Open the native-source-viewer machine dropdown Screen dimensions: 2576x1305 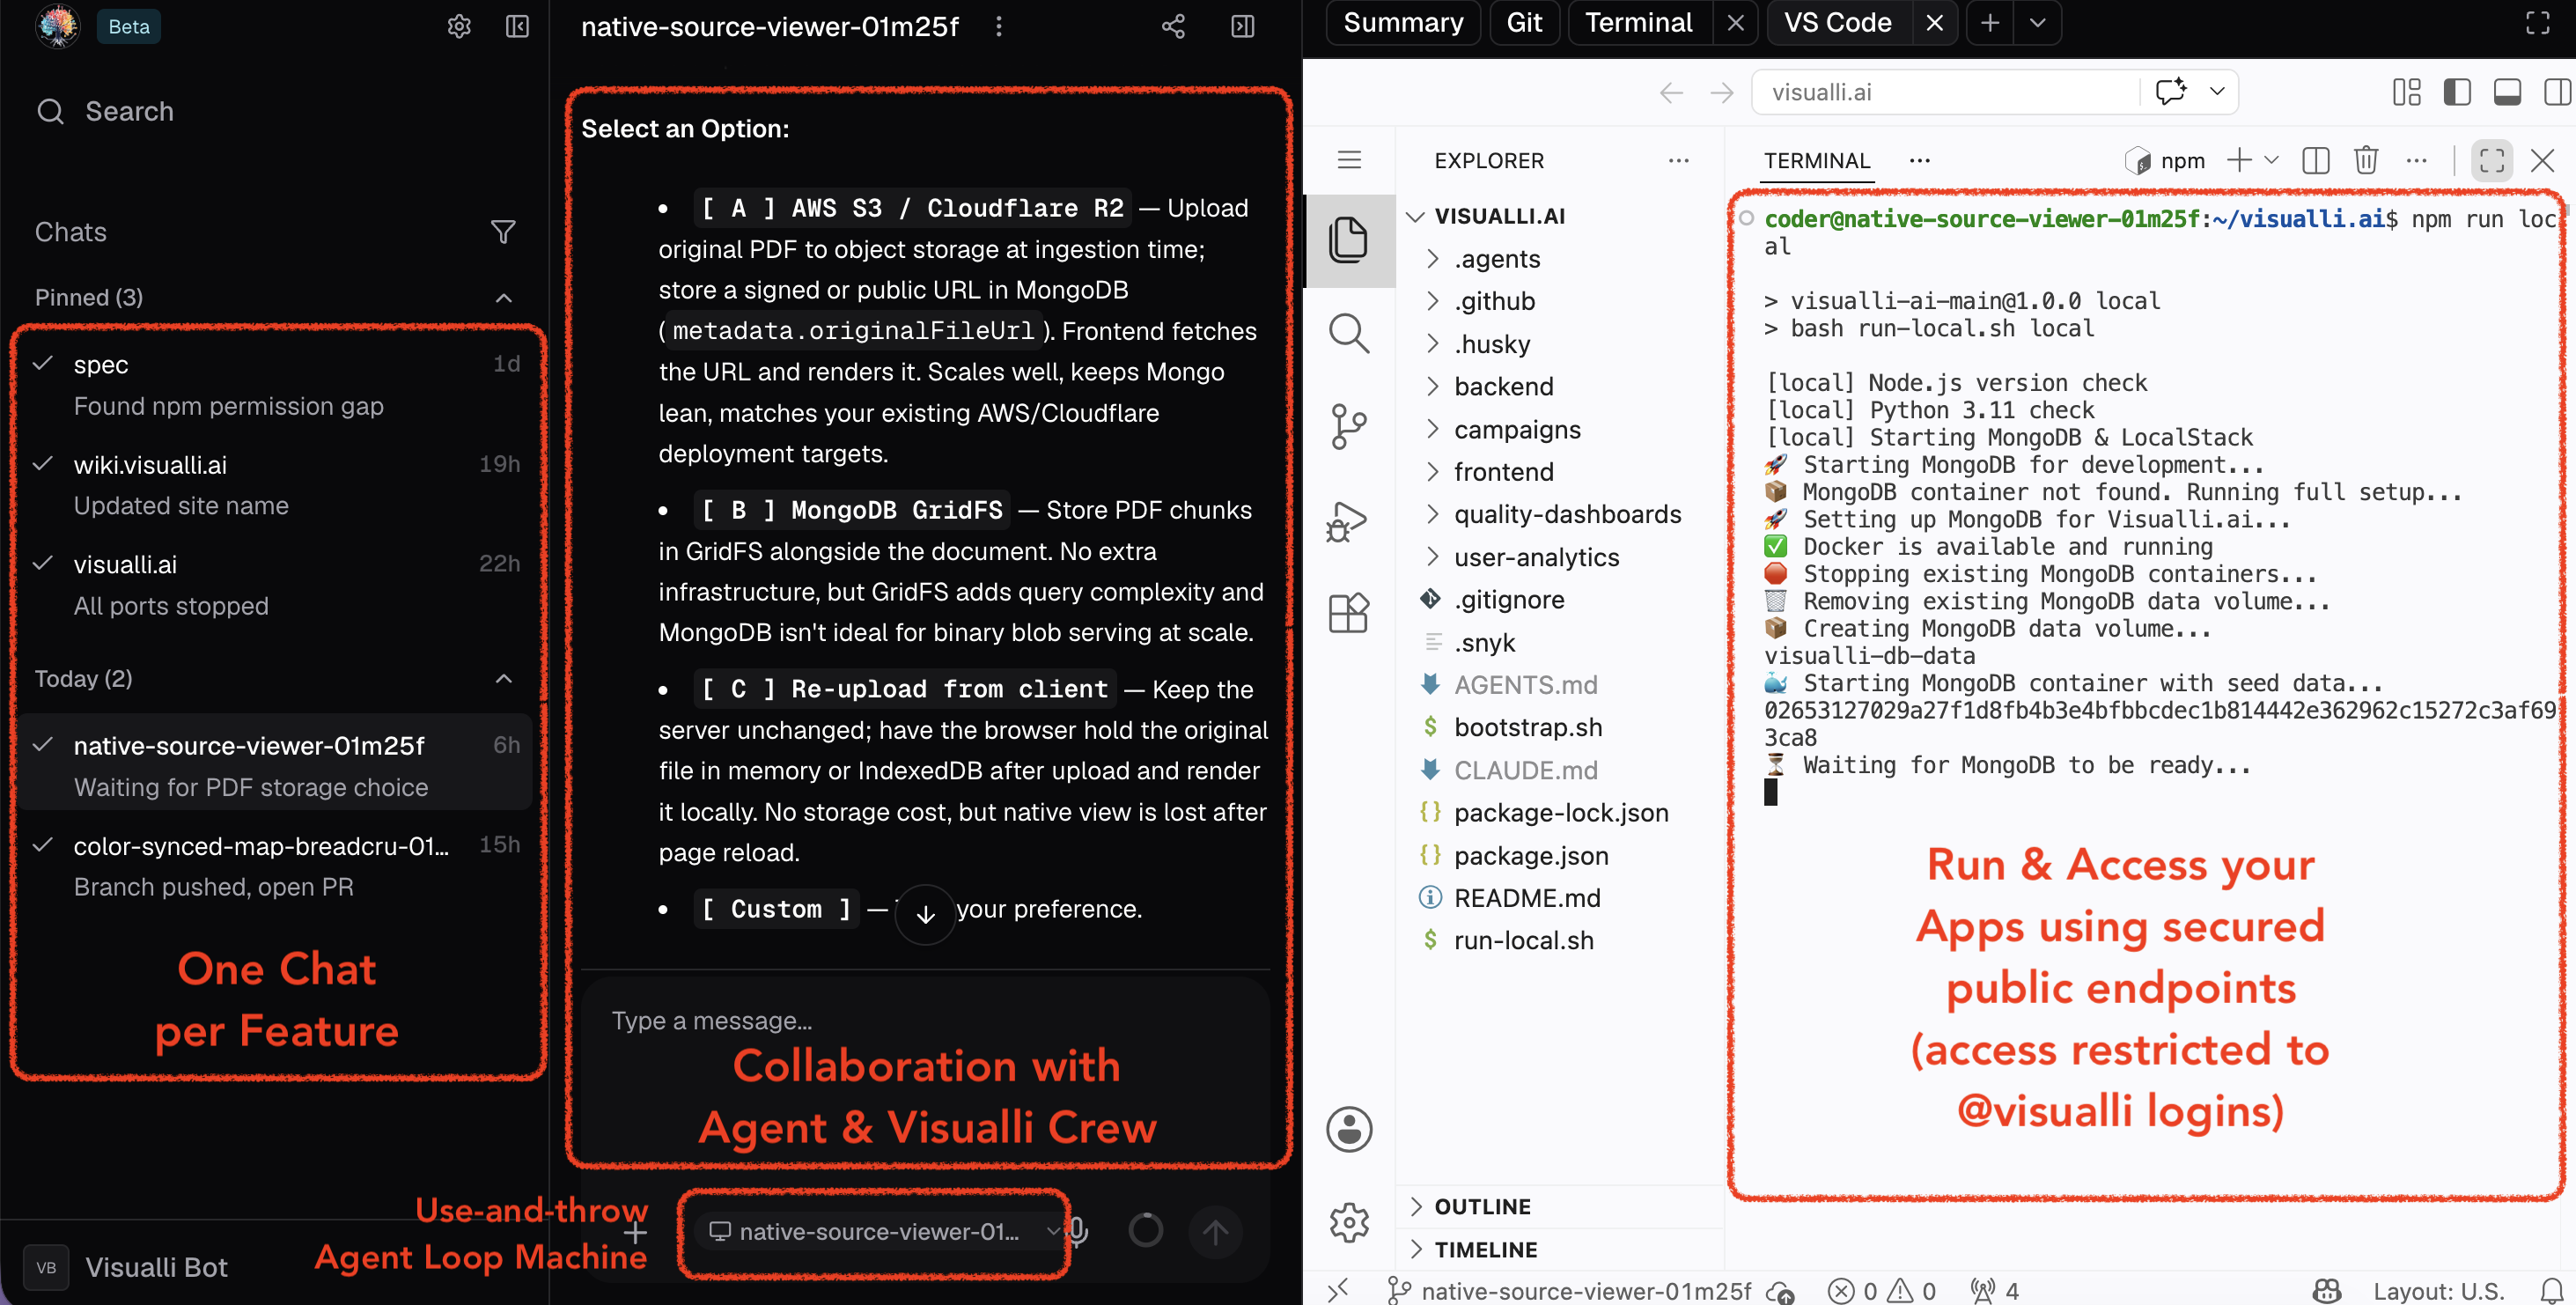point(882,1232)
